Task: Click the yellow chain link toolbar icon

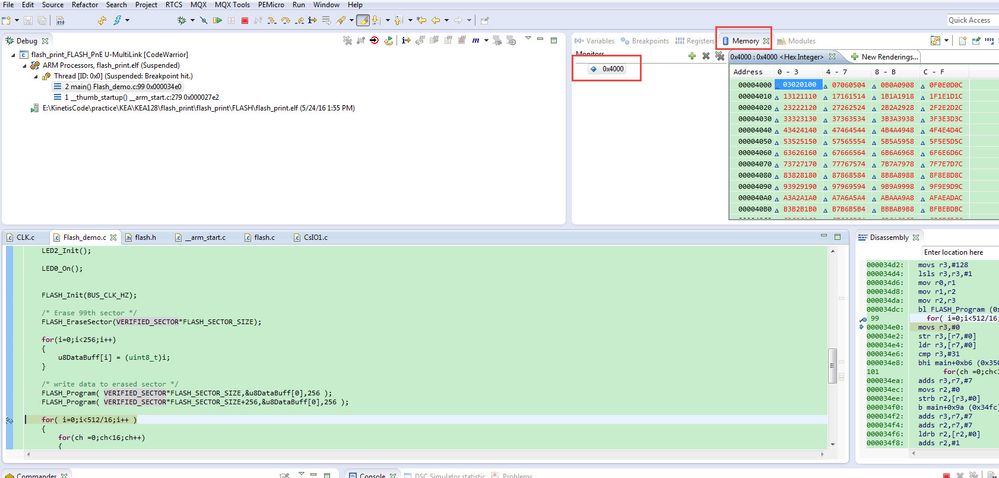Action: point(102,20)
